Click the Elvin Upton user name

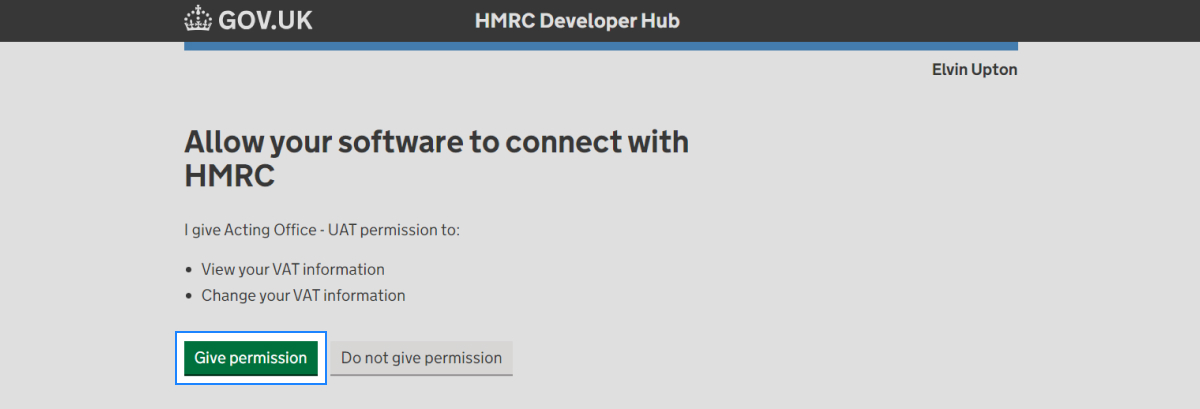click(x=974, y=70)
